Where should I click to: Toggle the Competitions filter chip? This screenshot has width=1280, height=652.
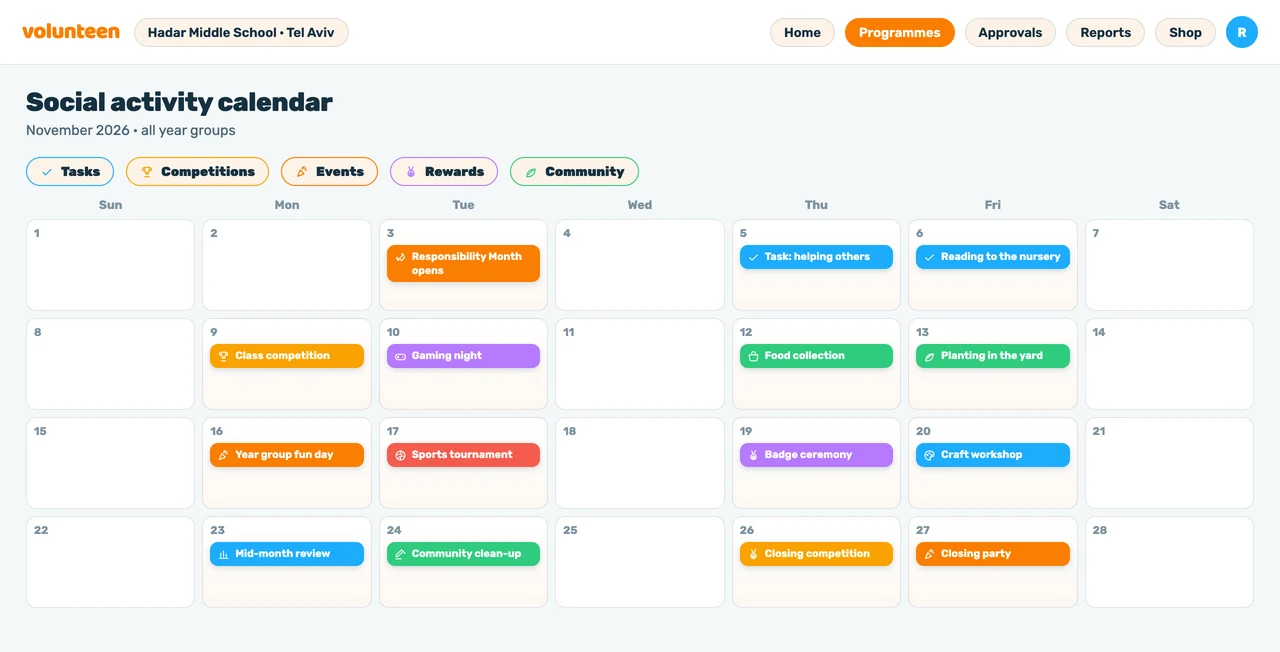click(x=197, y=172)
